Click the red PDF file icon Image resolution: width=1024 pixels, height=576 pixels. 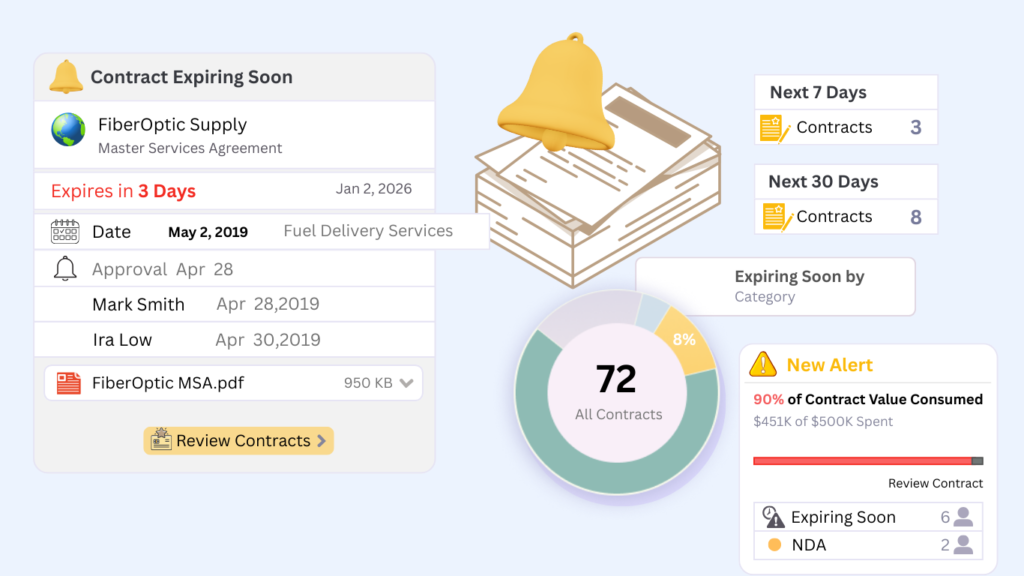pos(69,383)
